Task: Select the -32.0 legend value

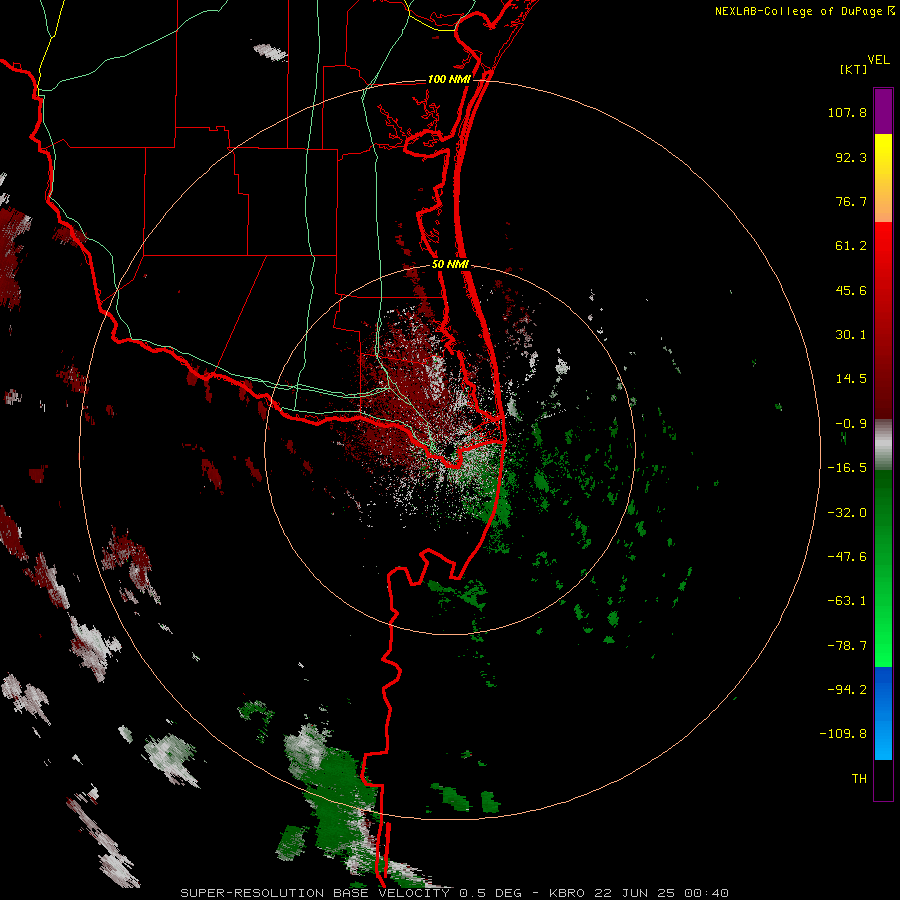Action: (847, 513)
